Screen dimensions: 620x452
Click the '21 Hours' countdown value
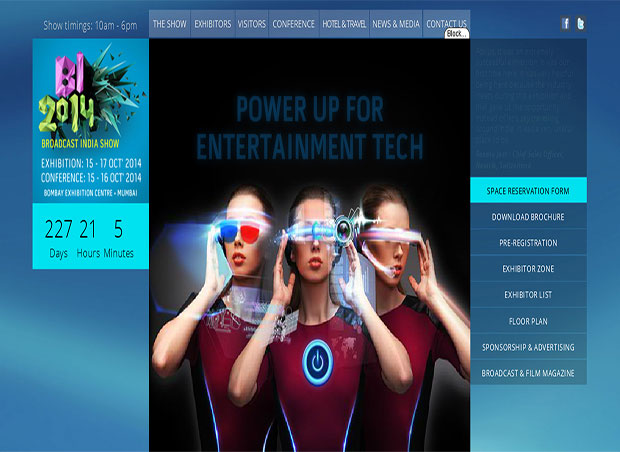[88, 239]
